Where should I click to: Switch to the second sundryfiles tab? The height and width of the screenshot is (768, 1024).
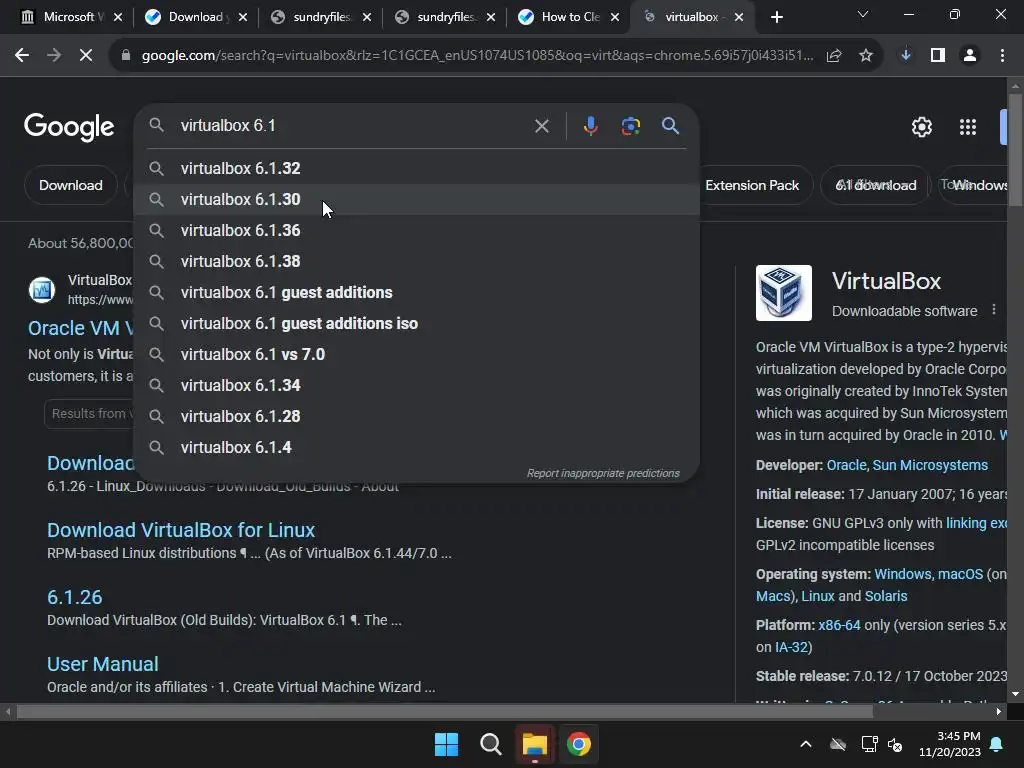point(443,17)
